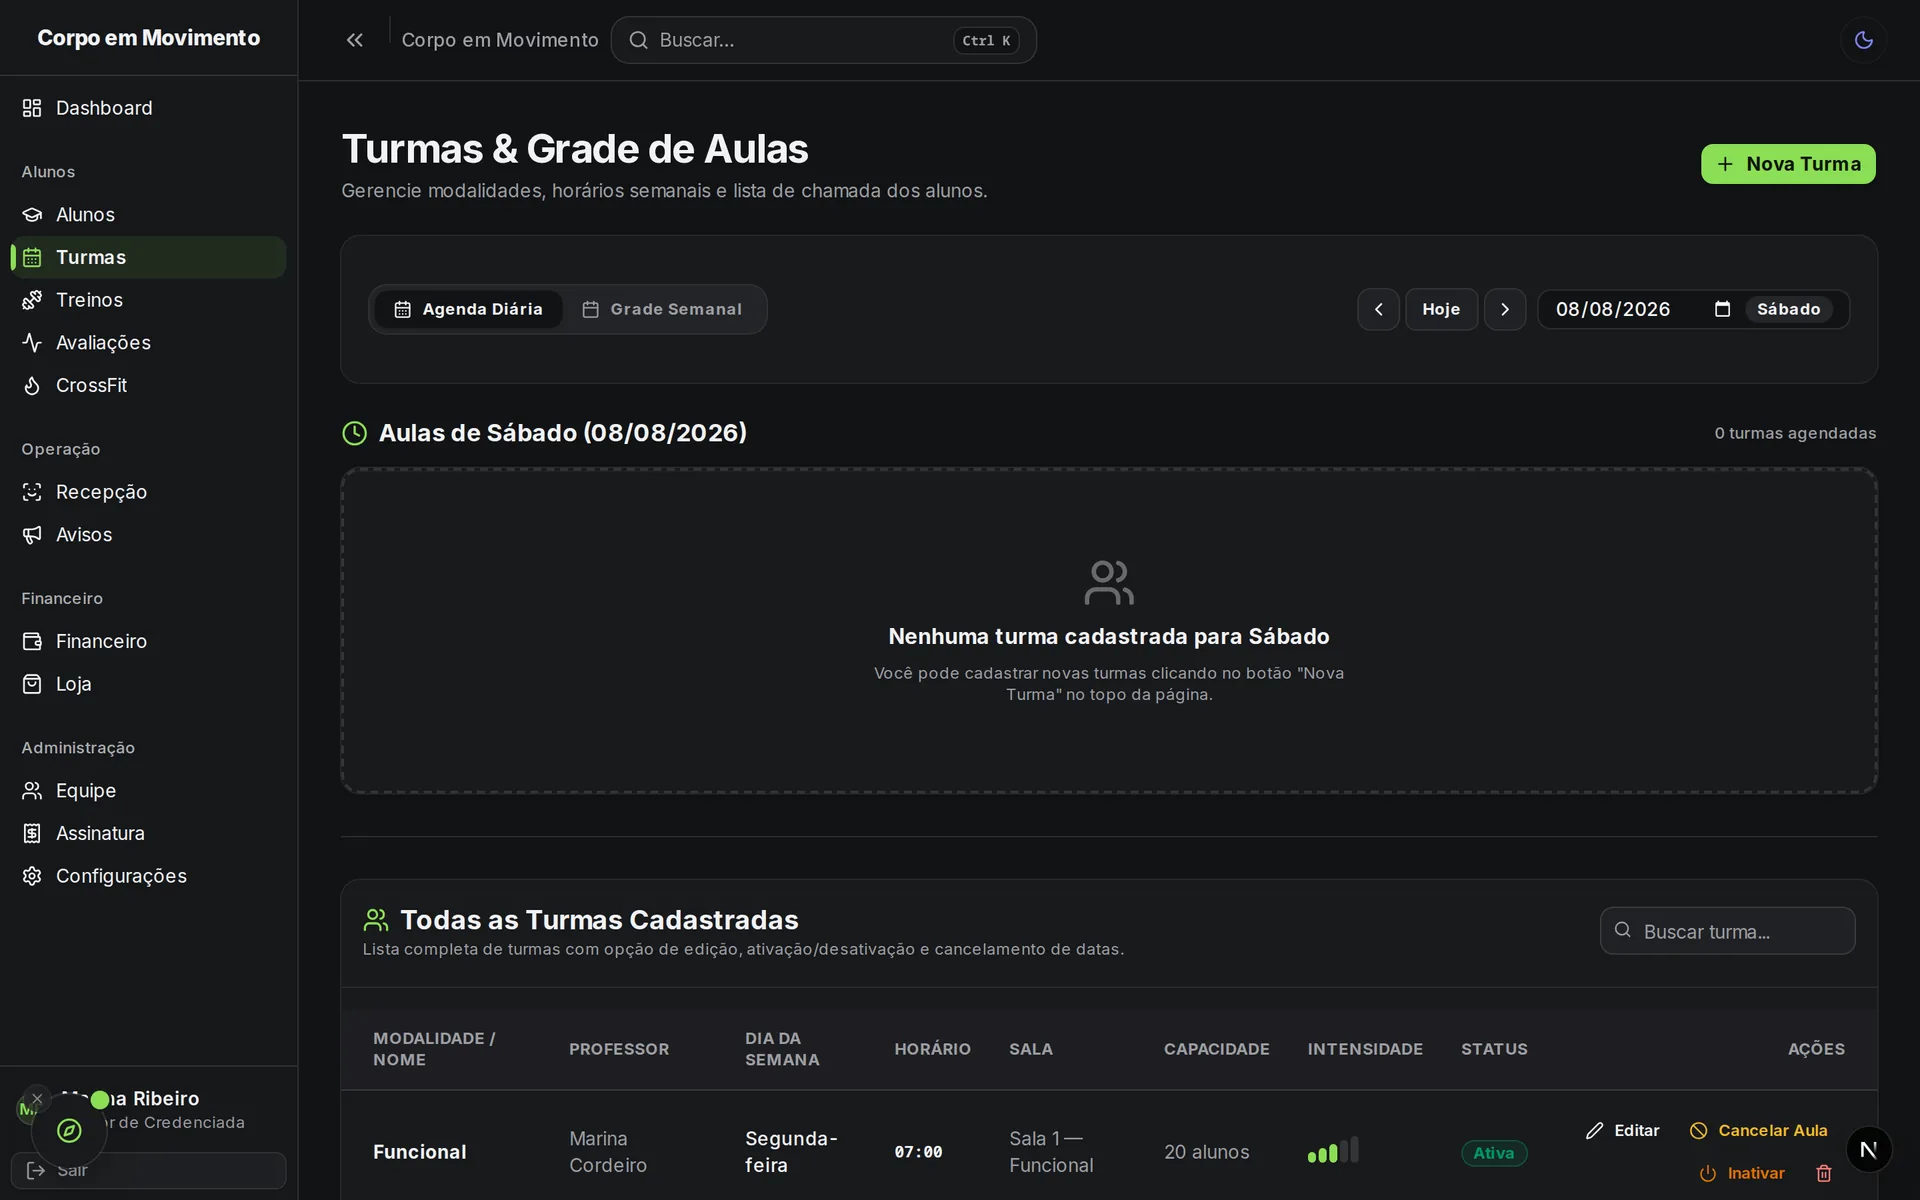Click the Ativa status badge
Screen dimensions: 1920x1200
[x=1494, y=1153]
